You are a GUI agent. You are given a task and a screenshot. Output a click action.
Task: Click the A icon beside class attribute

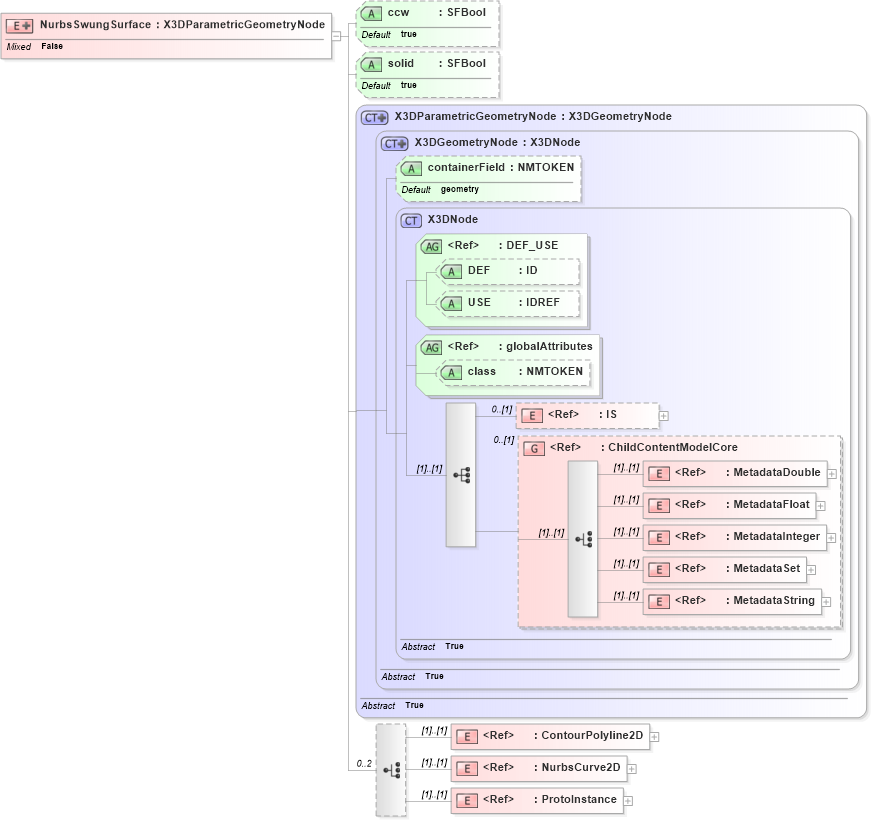click(451, 372)
